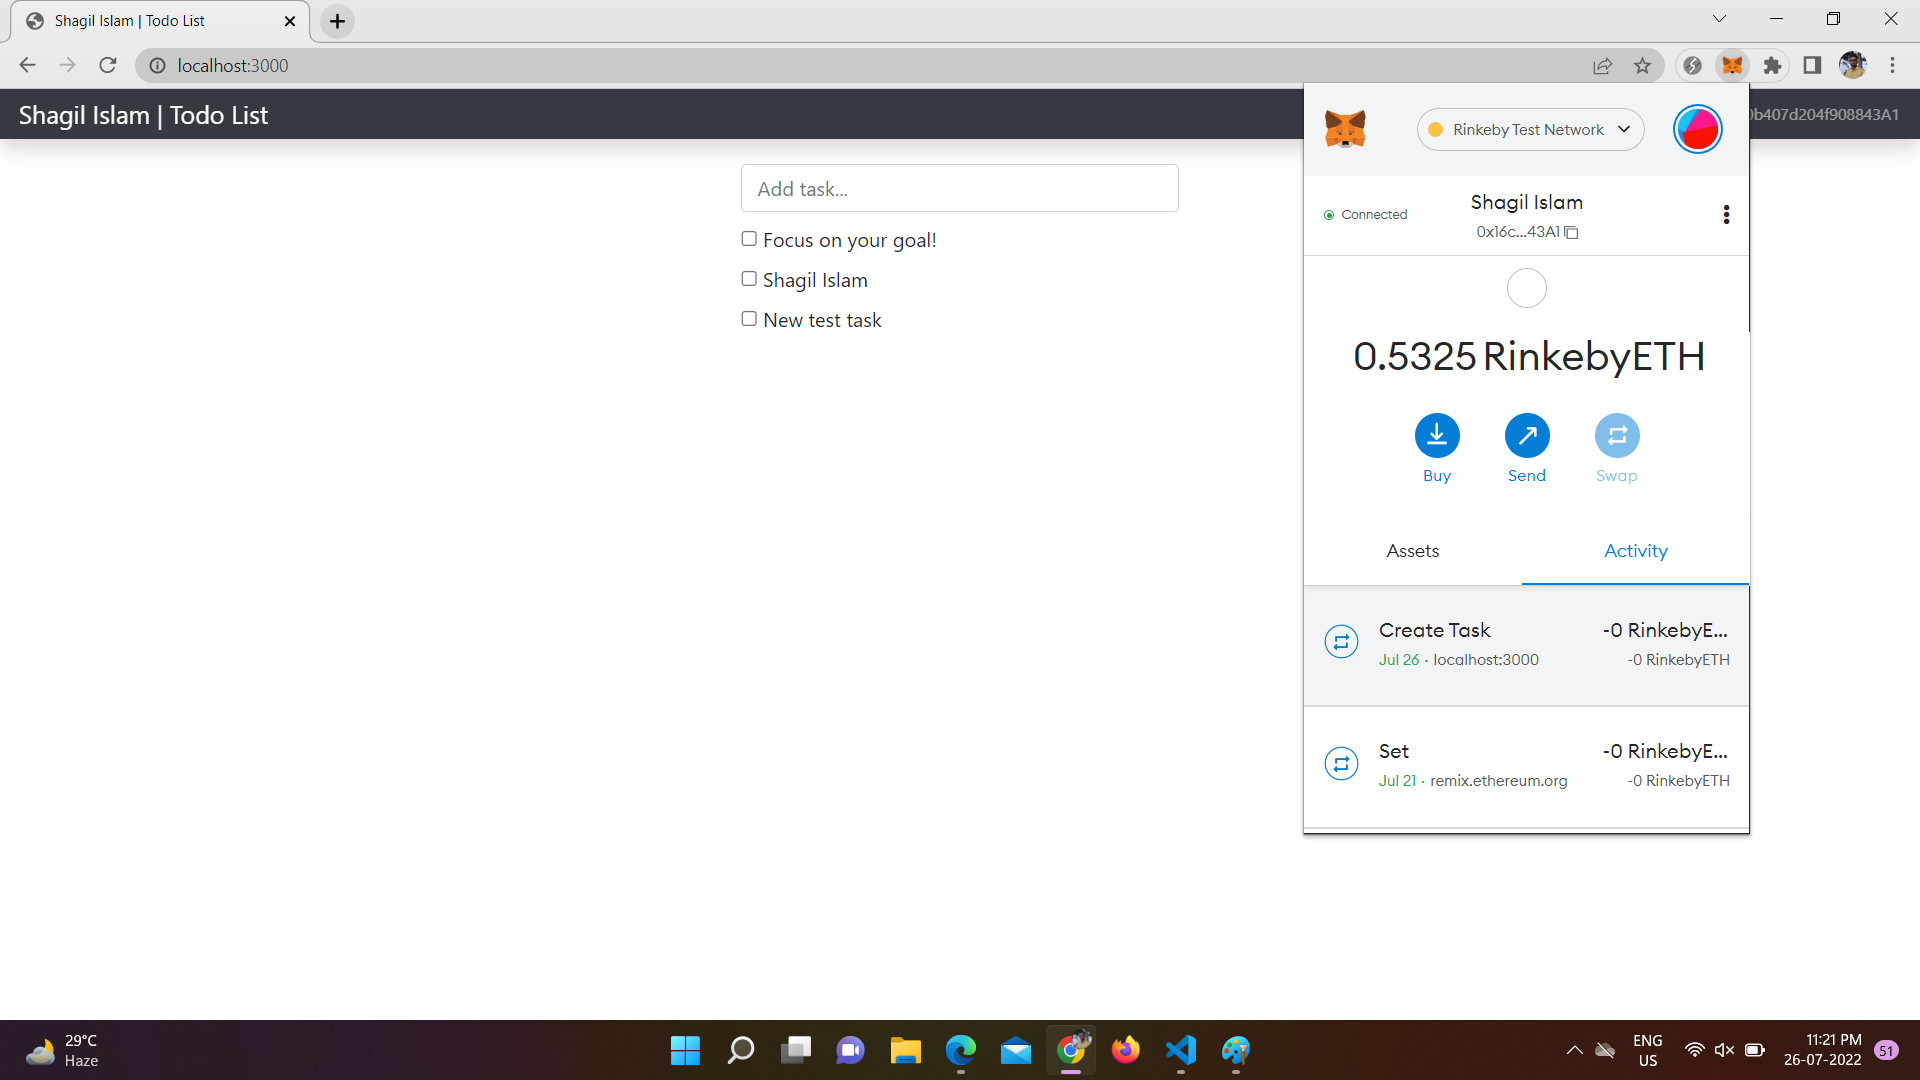
Task: Bookmark this page with star icon
Action: [x=1642, y=66]
